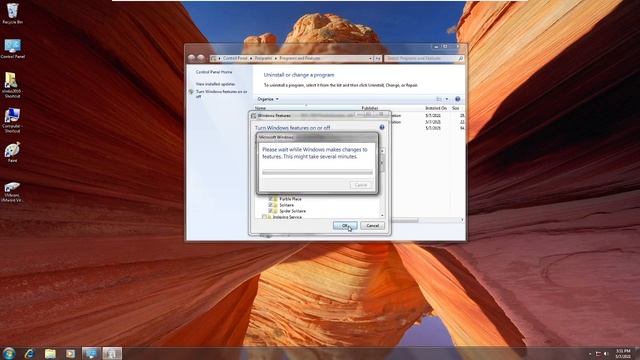Click the horizontal scrollbar right arrow
This screenshot has height=360, width=640.
[x=462, y=220]
